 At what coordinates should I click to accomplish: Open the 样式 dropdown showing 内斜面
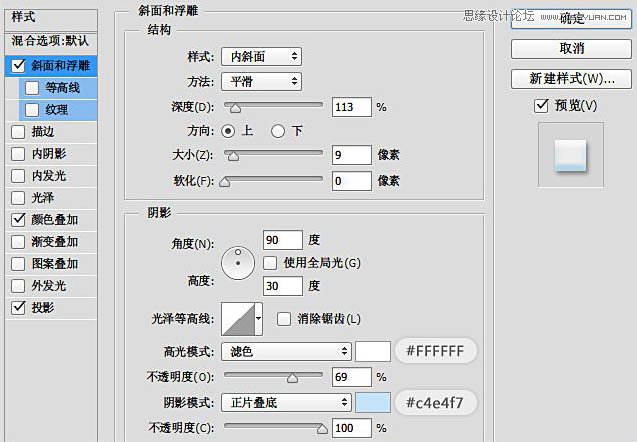click(261, 57)
